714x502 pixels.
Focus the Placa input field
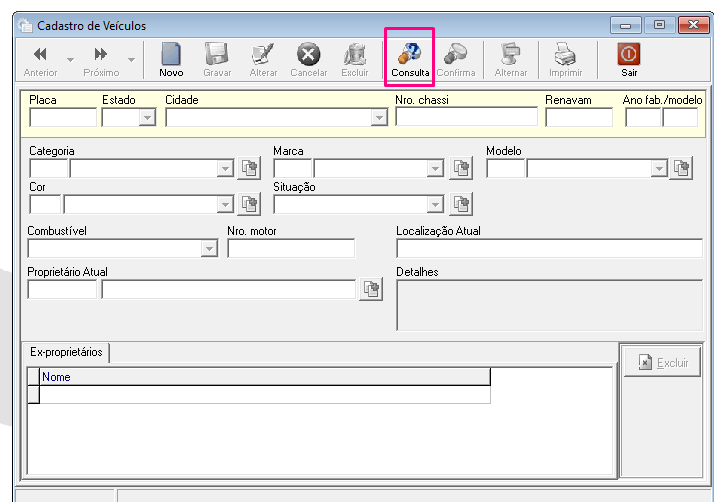click(x=63, y=118)
